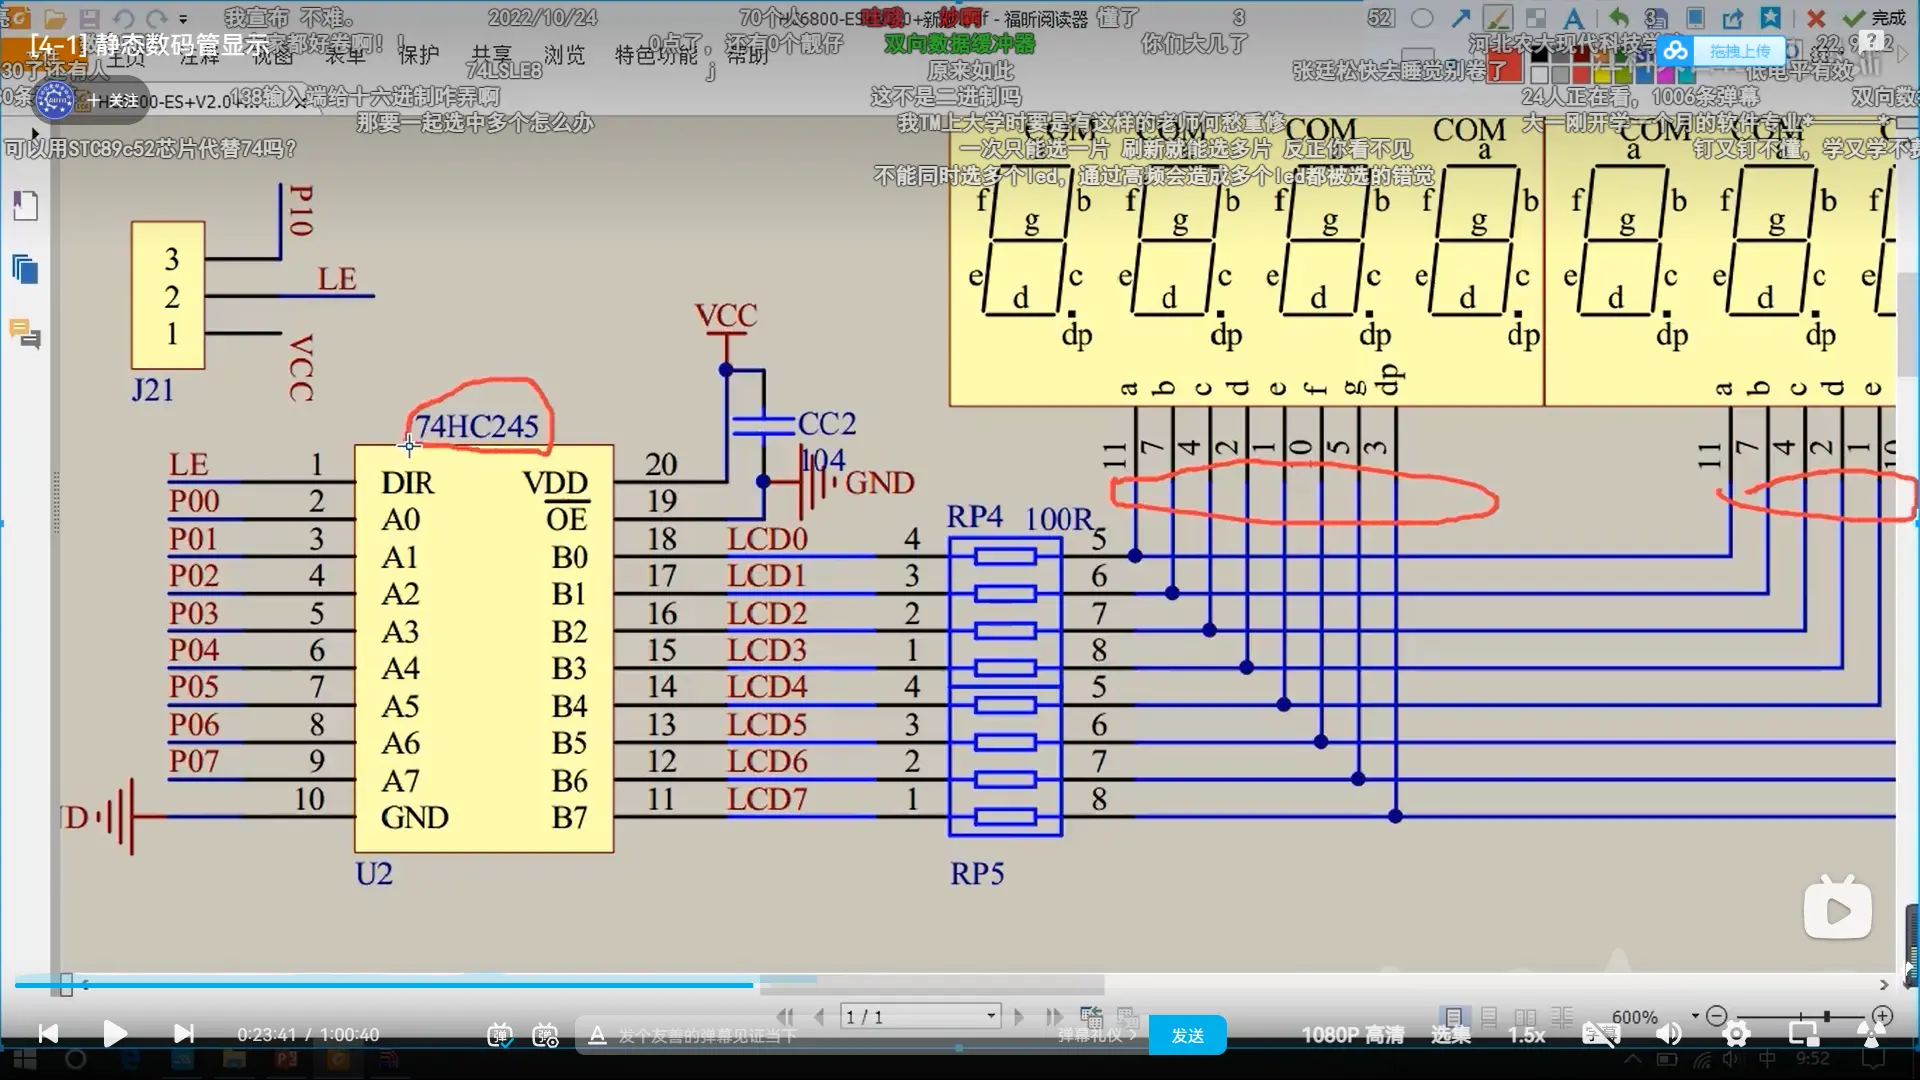This screenshot has height=1080, width=1920.
Task: Change the 1.5x playback speed
Action: click(x=1526, y=1035)
